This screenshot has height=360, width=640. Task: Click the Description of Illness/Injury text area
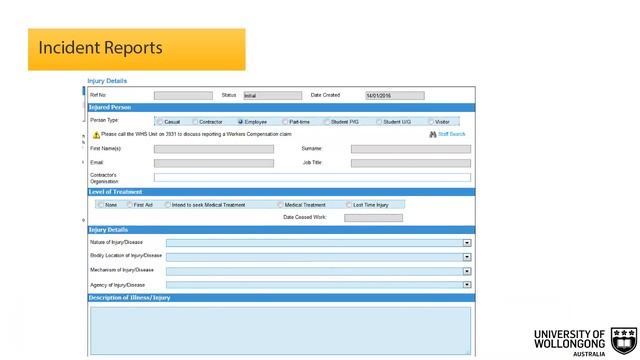[280, 331]
